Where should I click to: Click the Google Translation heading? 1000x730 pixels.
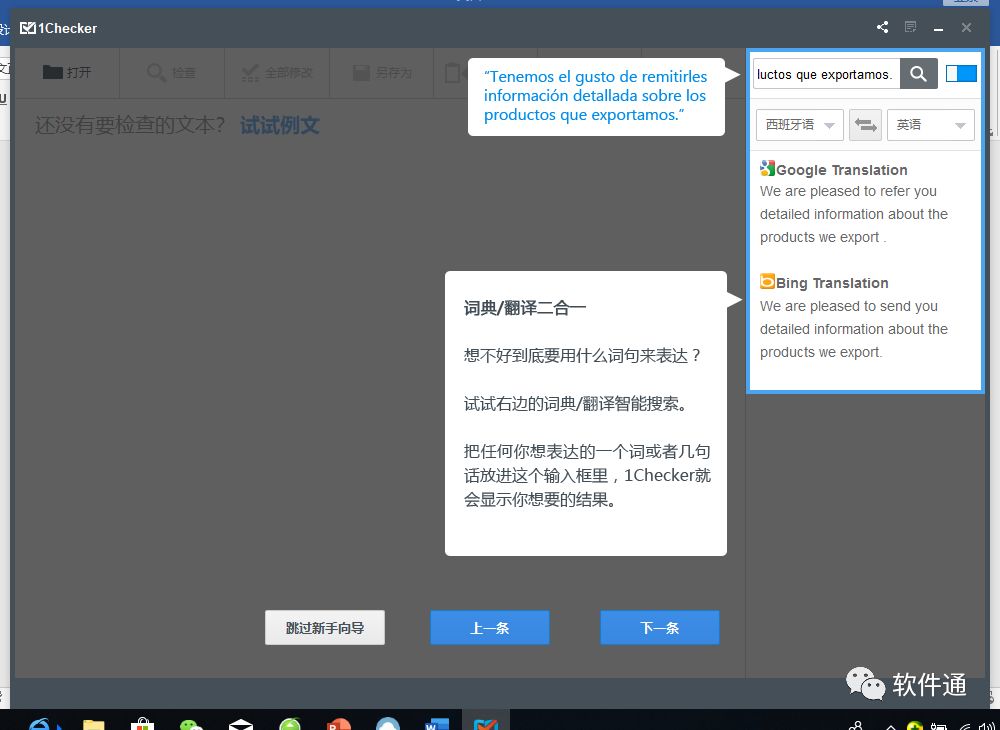[x=842, y=170]
